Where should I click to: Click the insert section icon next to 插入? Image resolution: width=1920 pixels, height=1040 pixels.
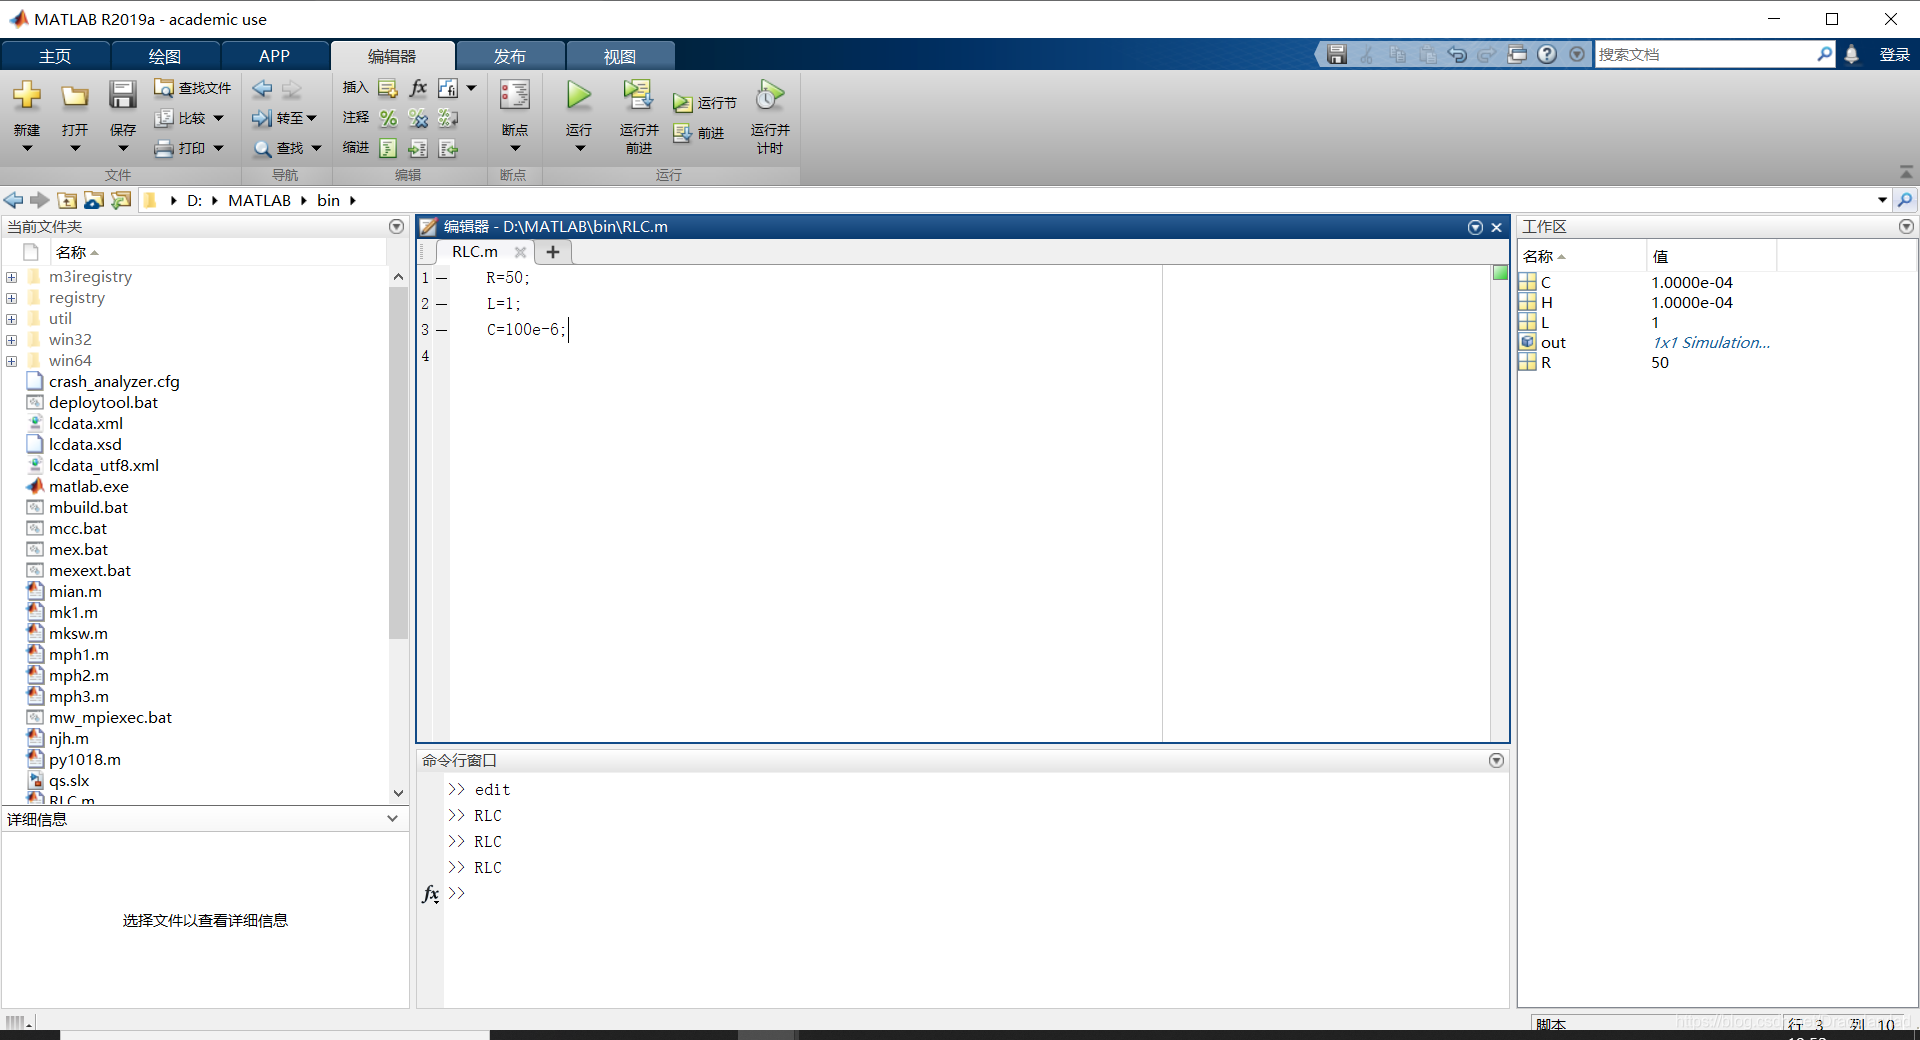(x=388, y=89)
